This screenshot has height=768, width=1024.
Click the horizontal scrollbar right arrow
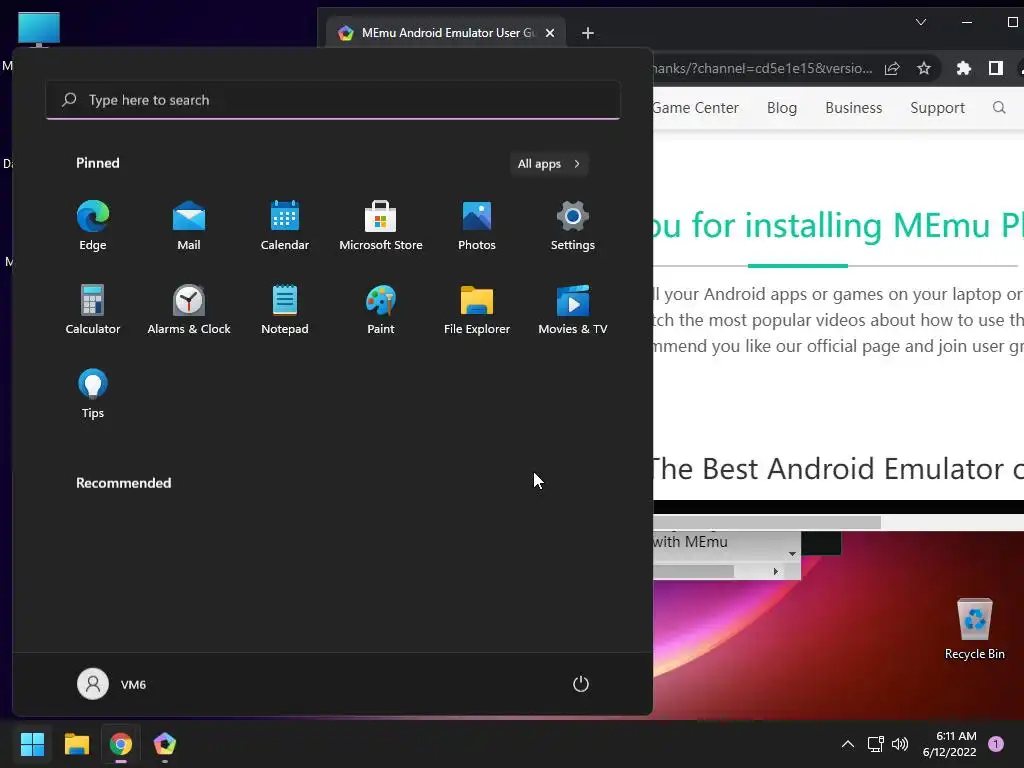click(x=775, y=571)
